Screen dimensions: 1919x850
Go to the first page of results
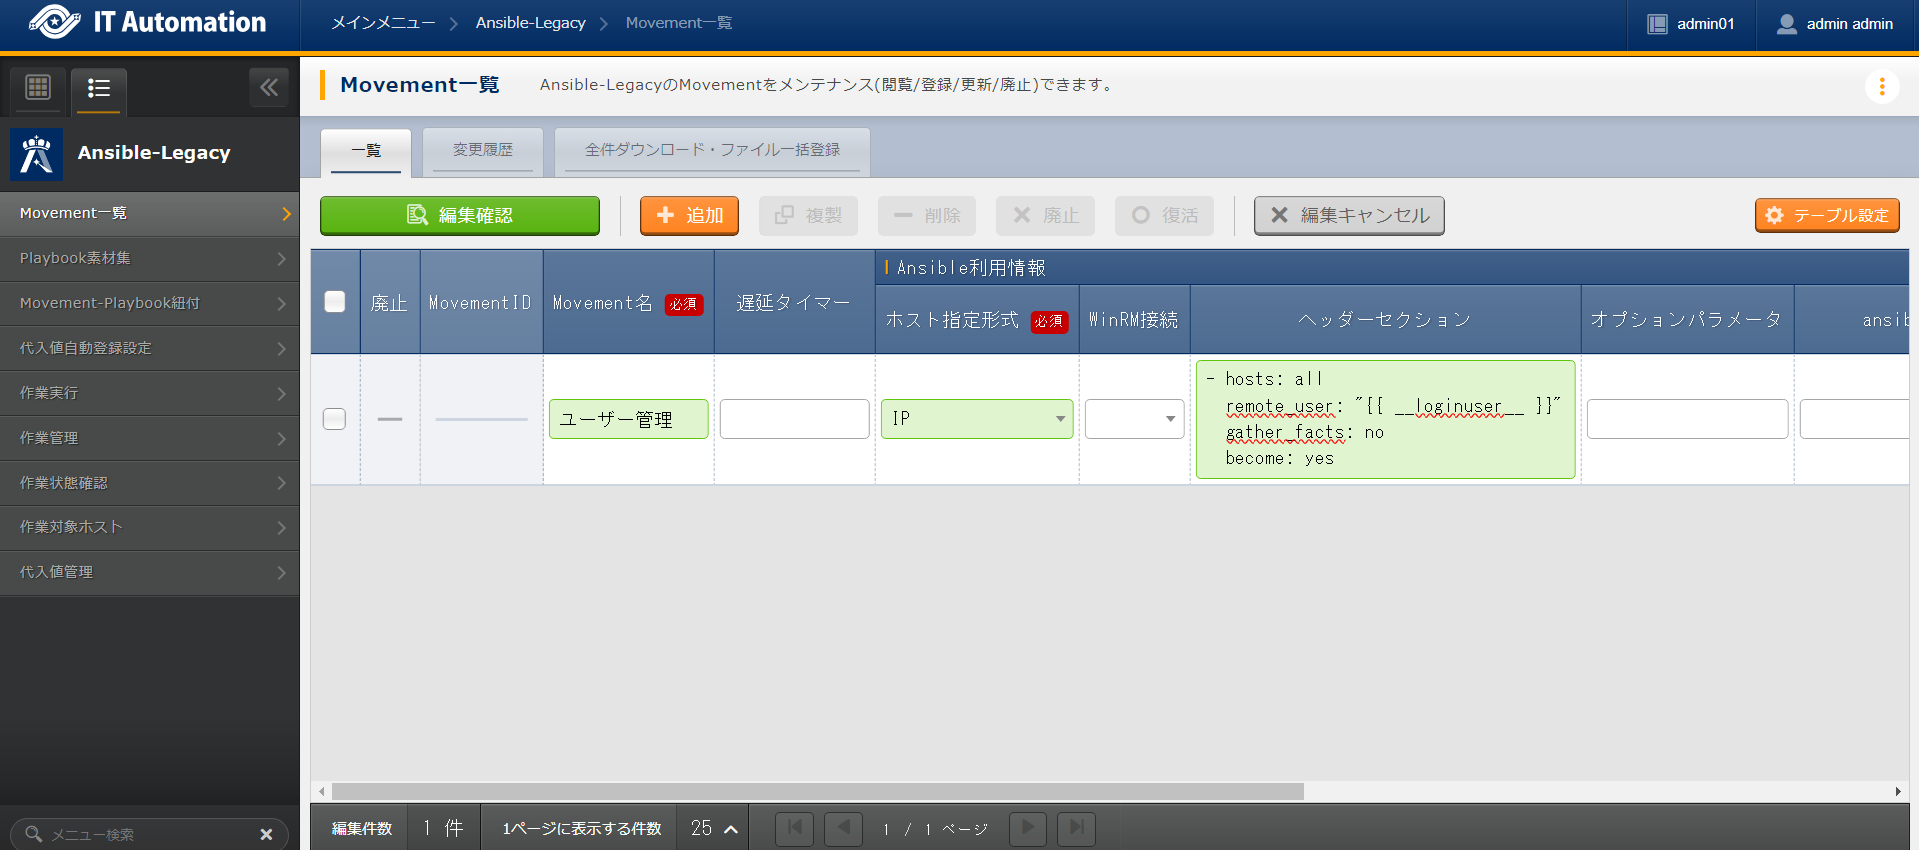[794, 828]
